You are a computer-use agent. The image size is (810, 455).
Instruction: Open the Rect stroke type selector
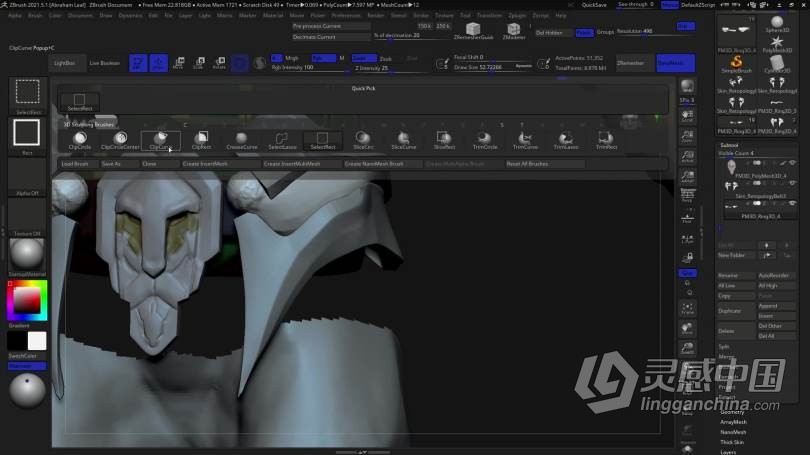(26, 136)
